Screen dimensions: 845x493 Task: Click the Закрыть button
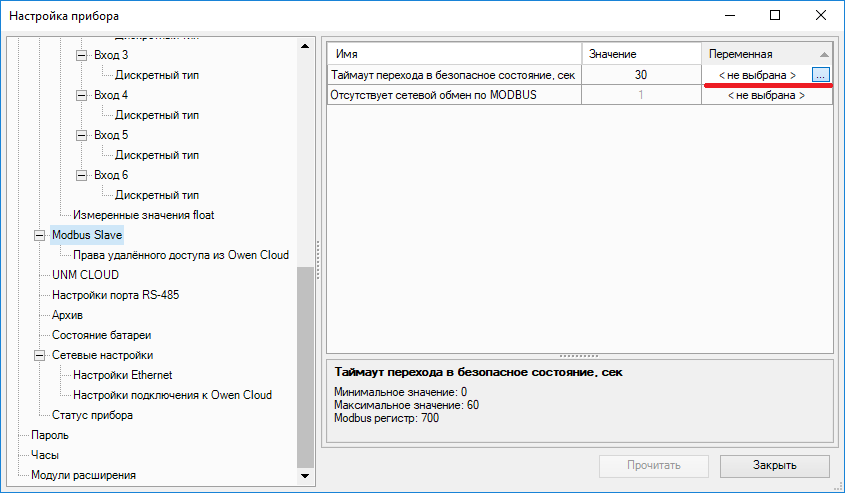(x=773, y=465)
